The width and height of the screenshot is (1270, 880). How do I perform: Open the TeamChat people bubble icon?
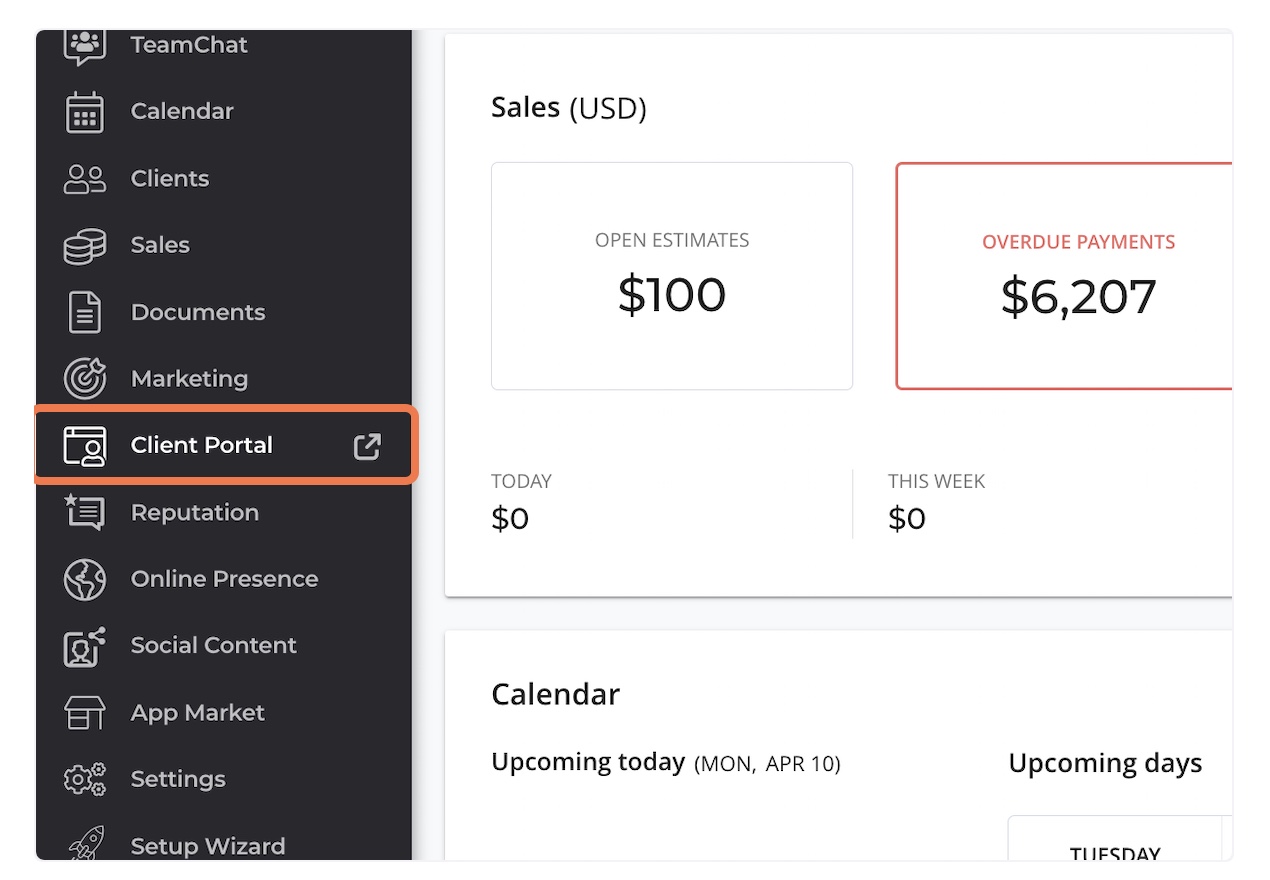[84, 46]
